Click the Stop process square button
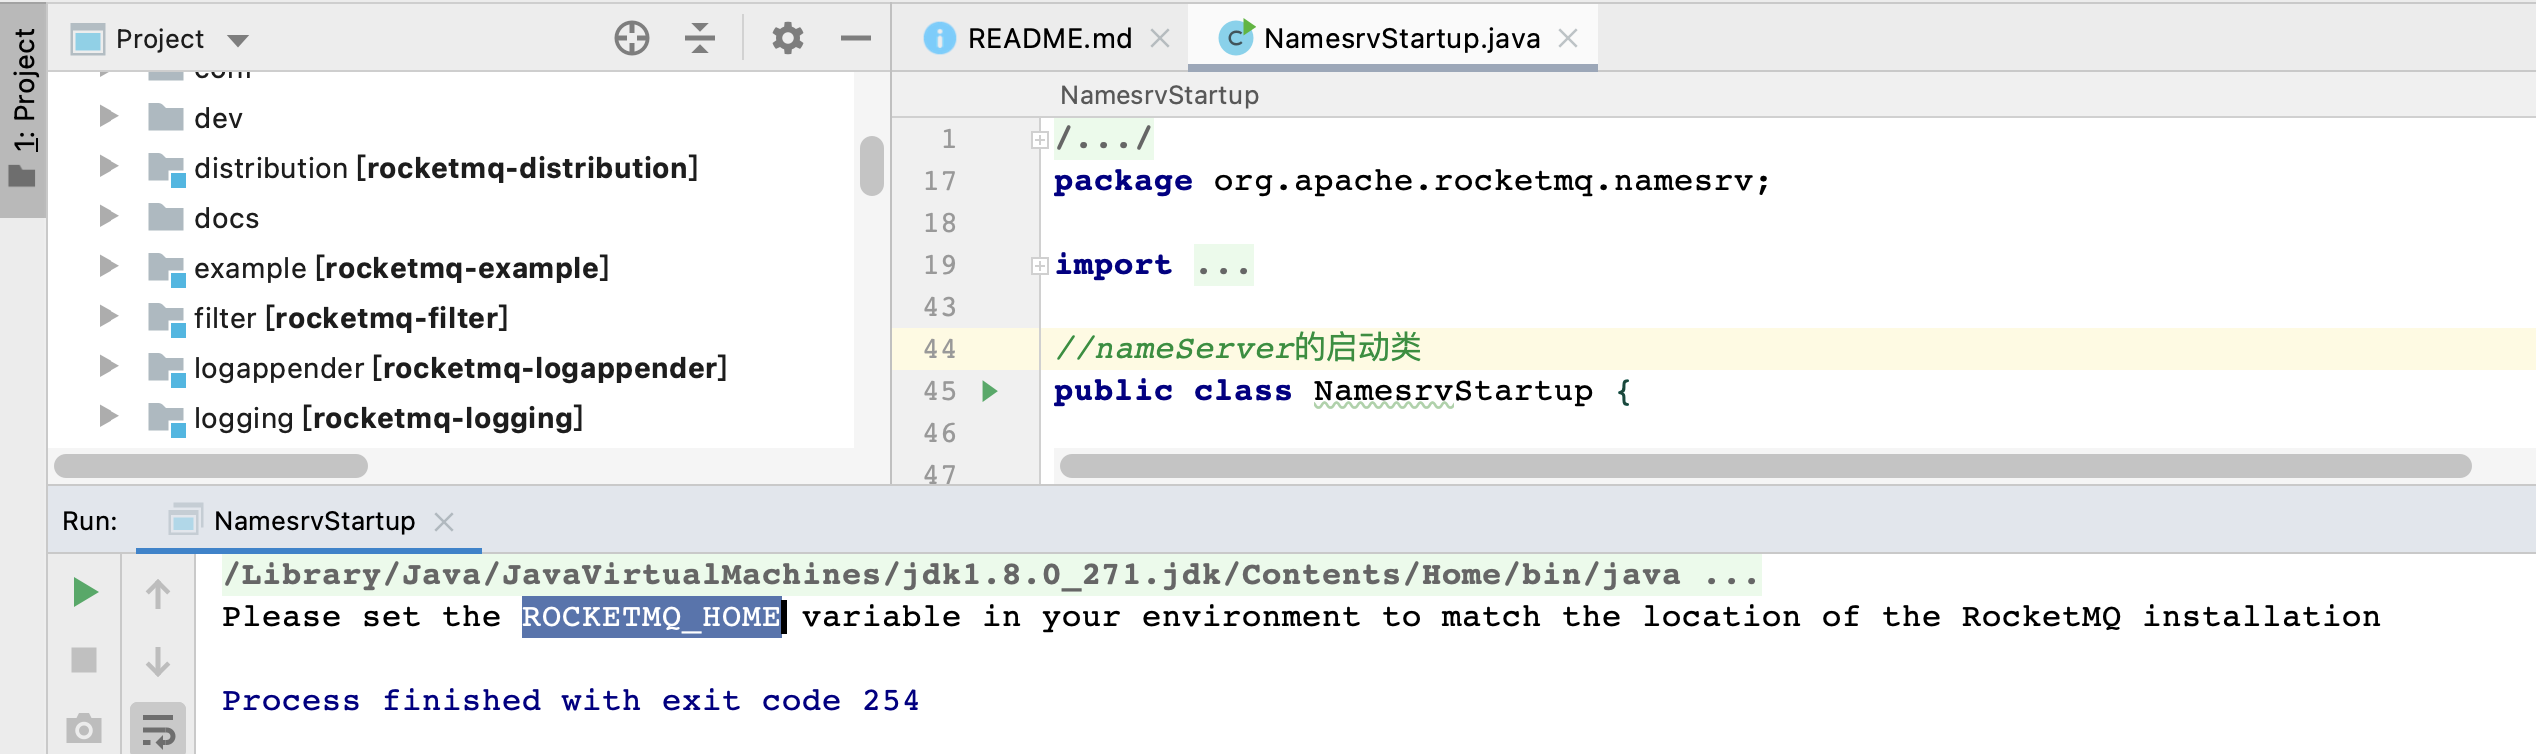The image size is (2536, 754). tap(84, 661)
